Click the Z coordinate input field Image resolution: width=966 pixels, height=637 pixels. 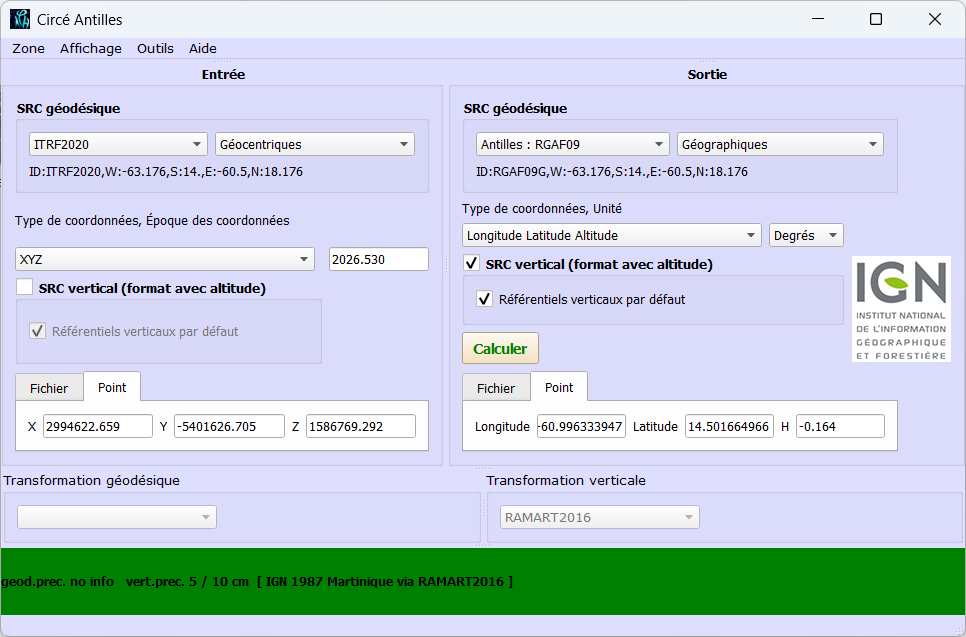[x=360, y=426]
